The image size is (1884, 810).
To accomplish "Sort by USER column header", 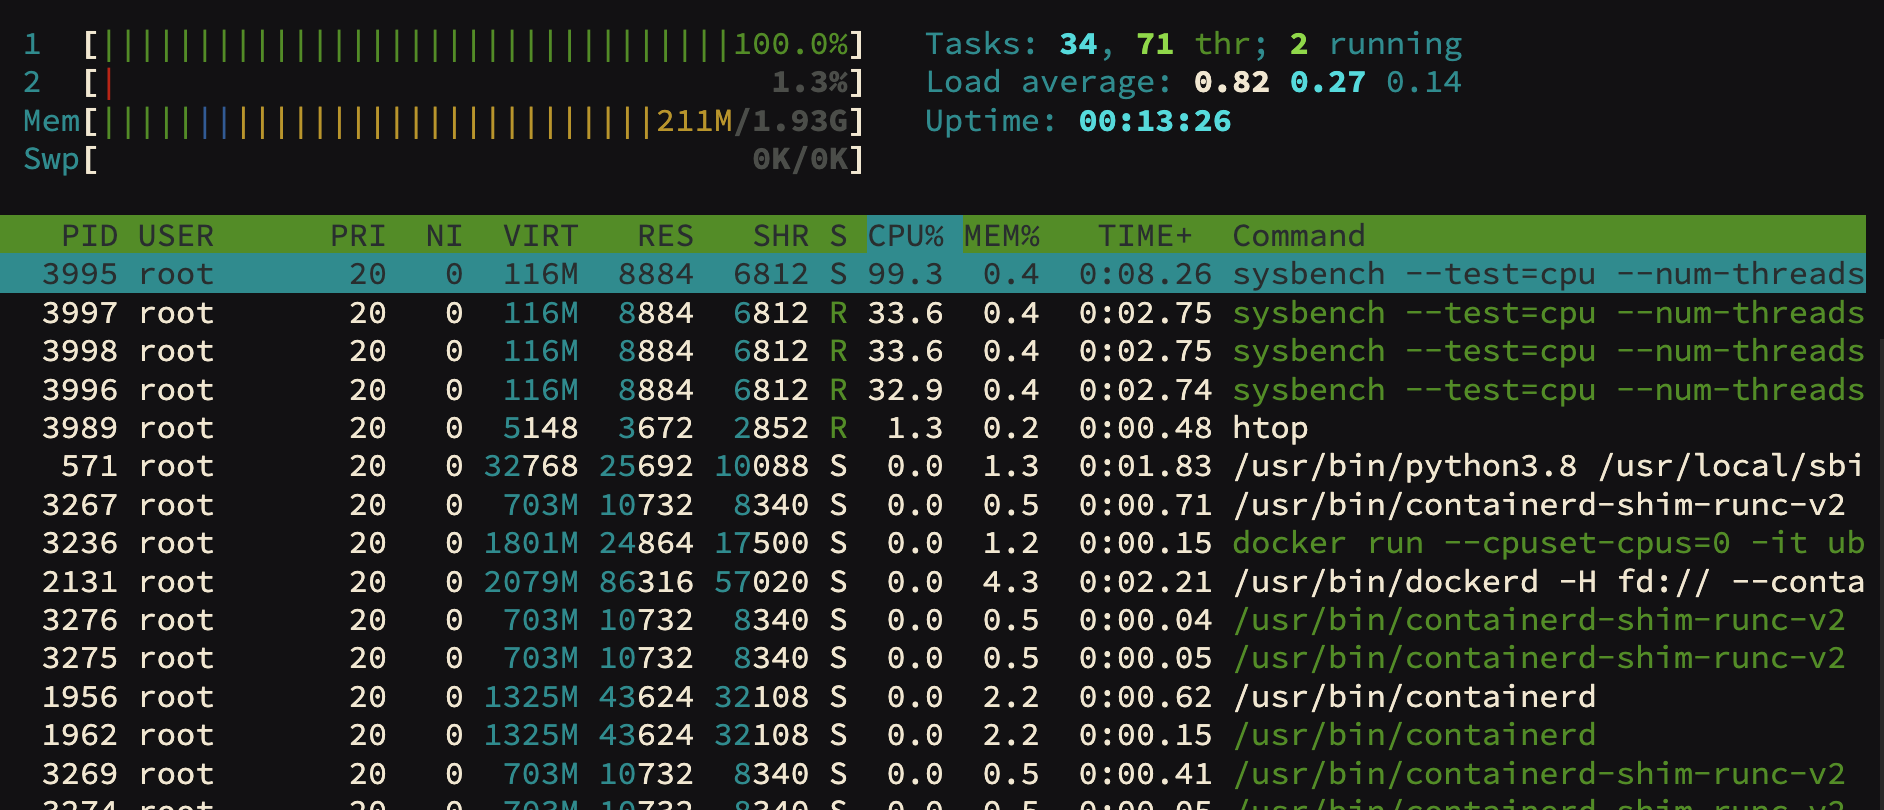I will [x=176, y=236].
